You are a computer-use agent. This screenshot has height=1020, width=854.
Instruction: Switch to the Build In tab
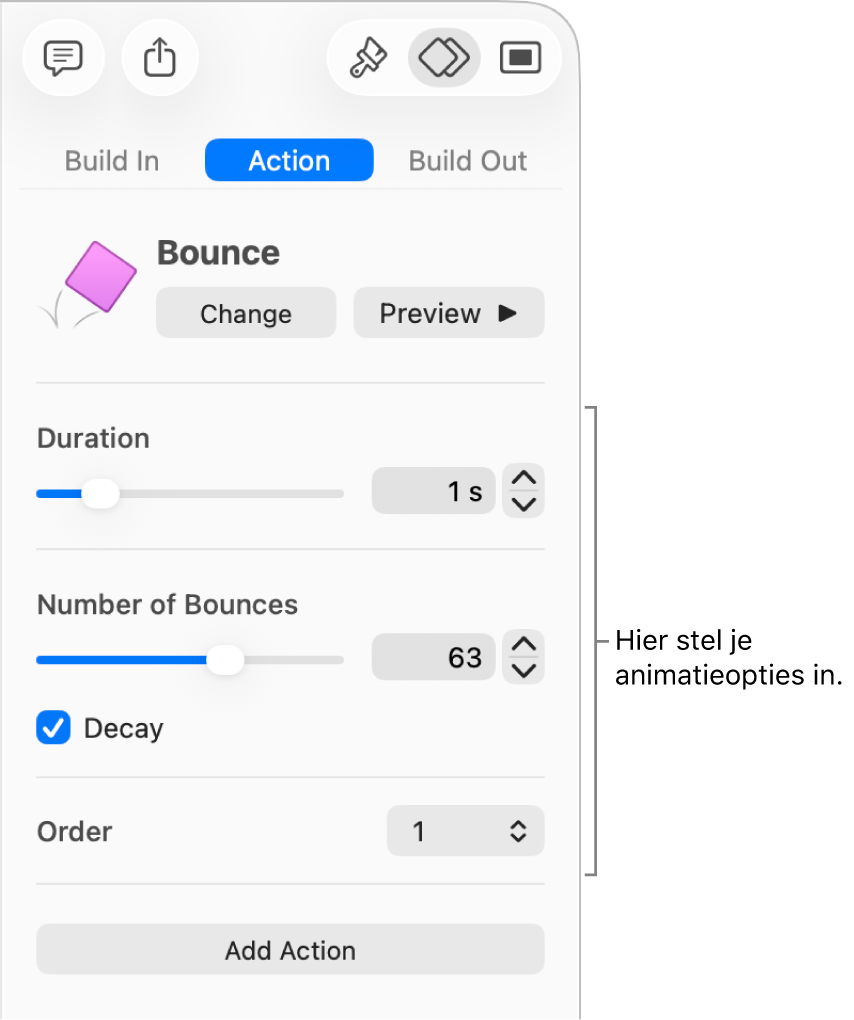tap(112, 161)
